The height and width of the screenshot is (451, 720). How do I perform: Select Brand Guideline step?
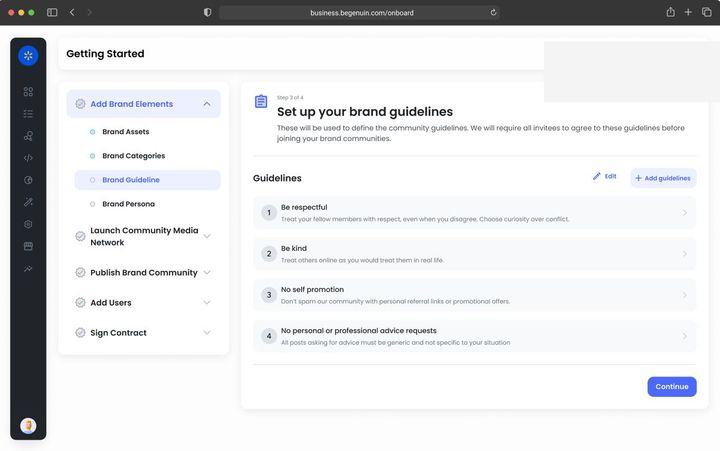pyautogui.click(x=147, y=180)
